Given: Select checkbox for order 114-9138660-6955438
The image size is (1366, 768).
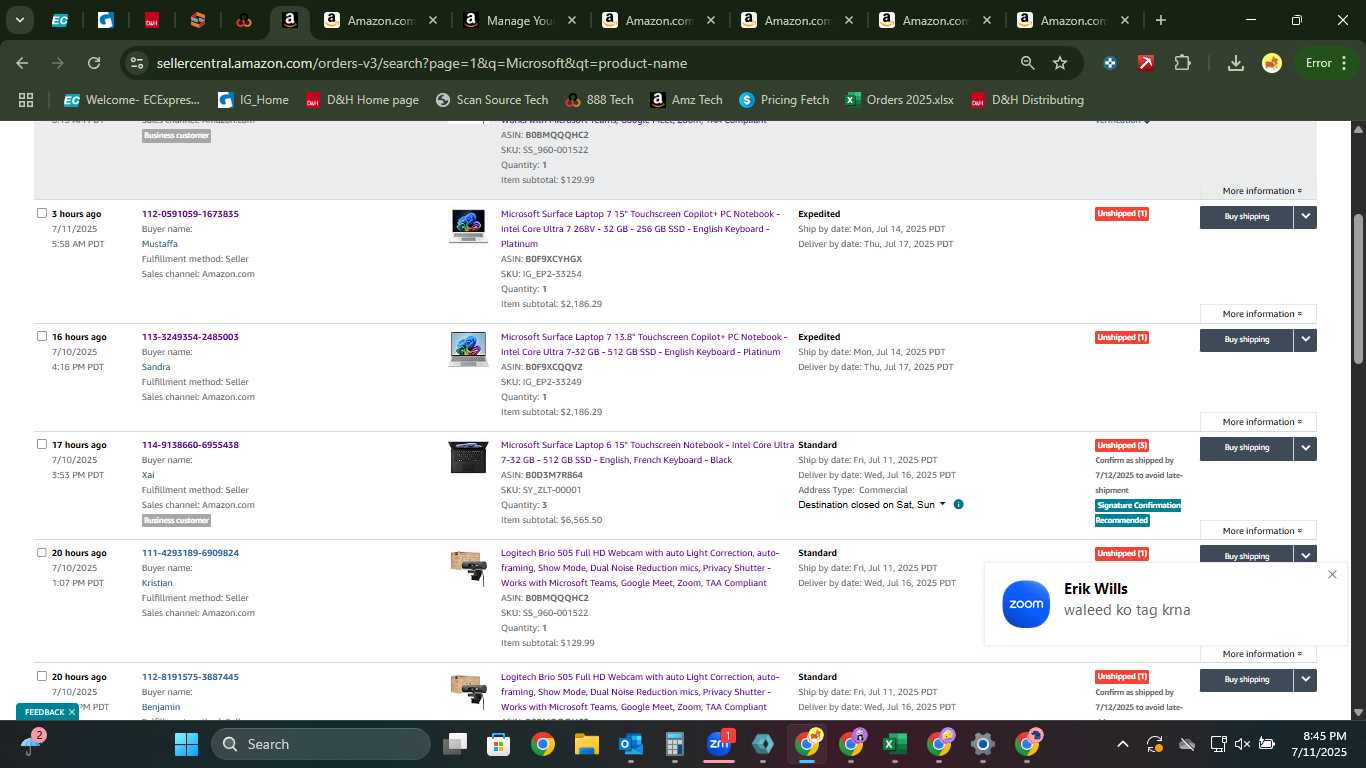Looking at the screenshot, I should (x=42, y=444).
